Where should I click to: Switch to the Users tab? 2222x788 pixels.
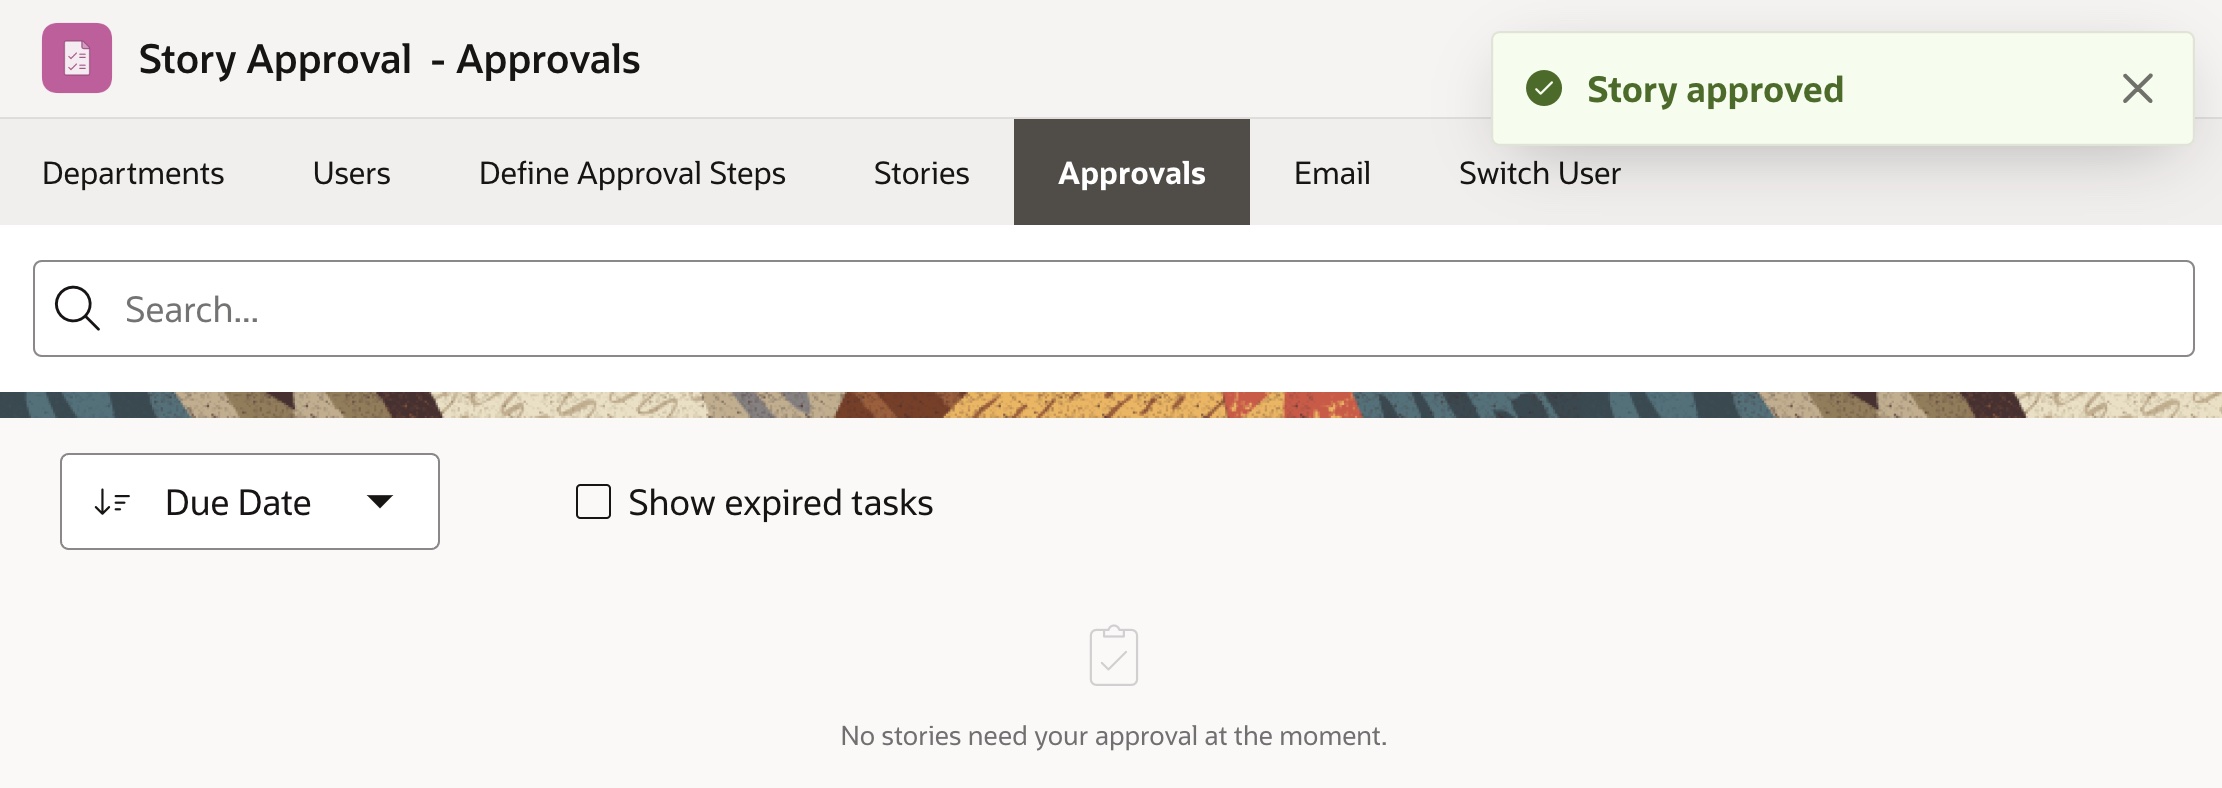(x=351, y=173)
